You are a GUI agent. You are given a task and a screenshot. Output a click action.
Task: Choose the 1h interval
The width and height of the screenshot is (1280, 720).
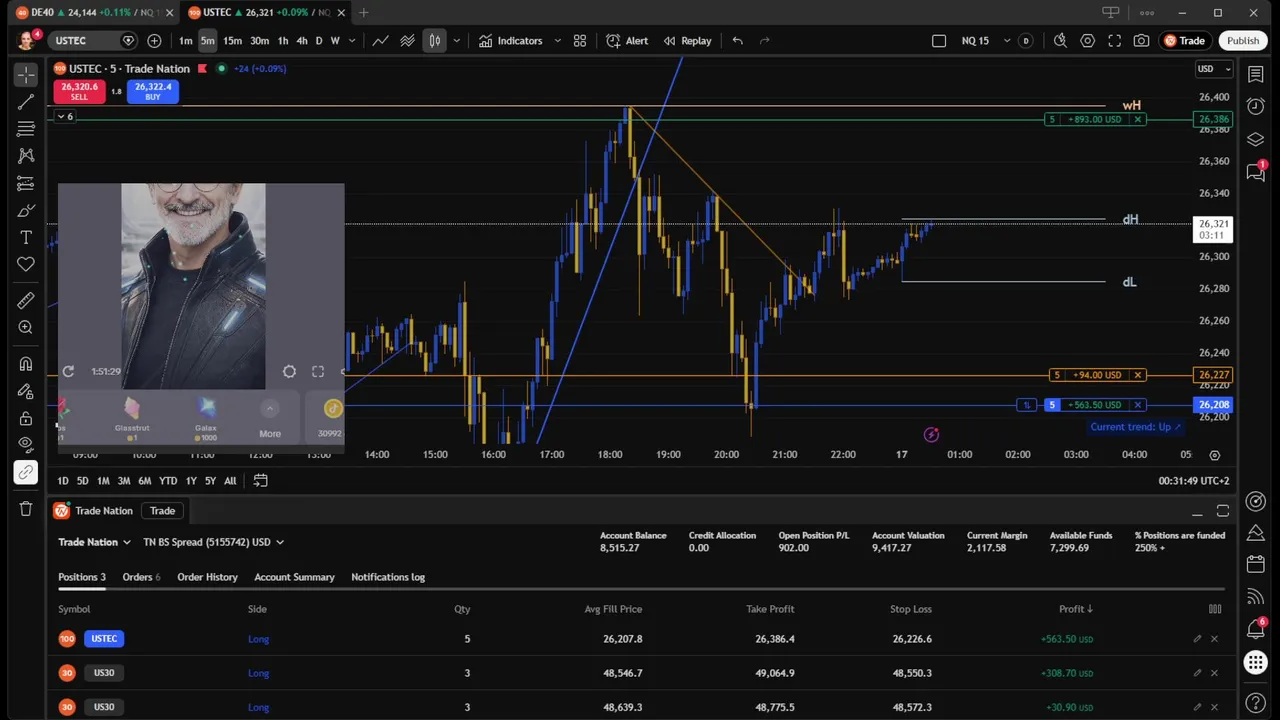pyautogui.click(x=283, y=41)
